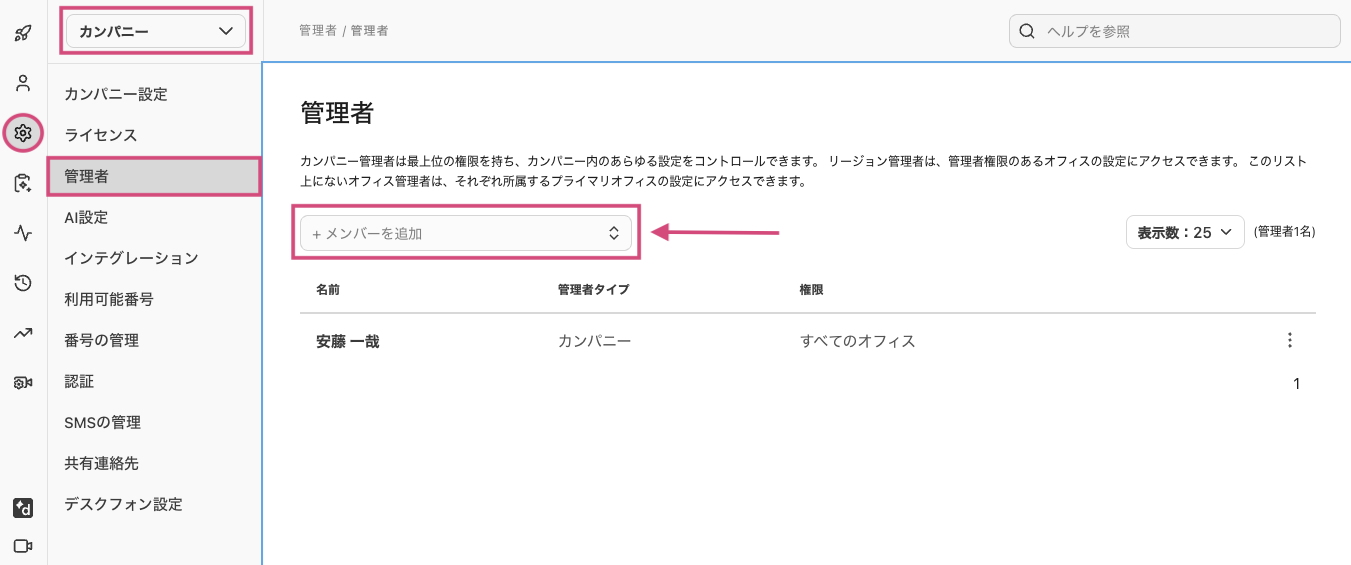The width and height of the screenshot is (1351, 565).
Task: Expand the カンパニー dropdown selector
Action: point(155,32)
